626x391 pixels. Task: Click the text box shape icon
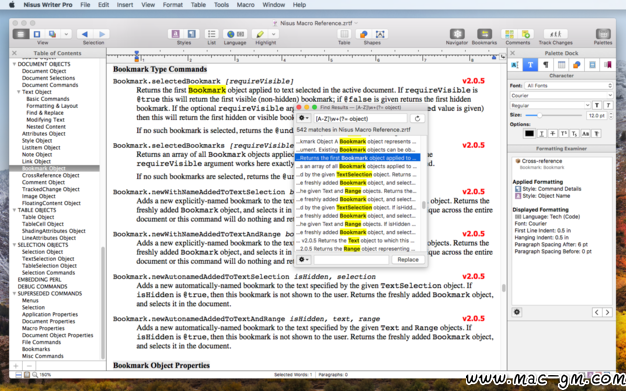coord(380,34)
